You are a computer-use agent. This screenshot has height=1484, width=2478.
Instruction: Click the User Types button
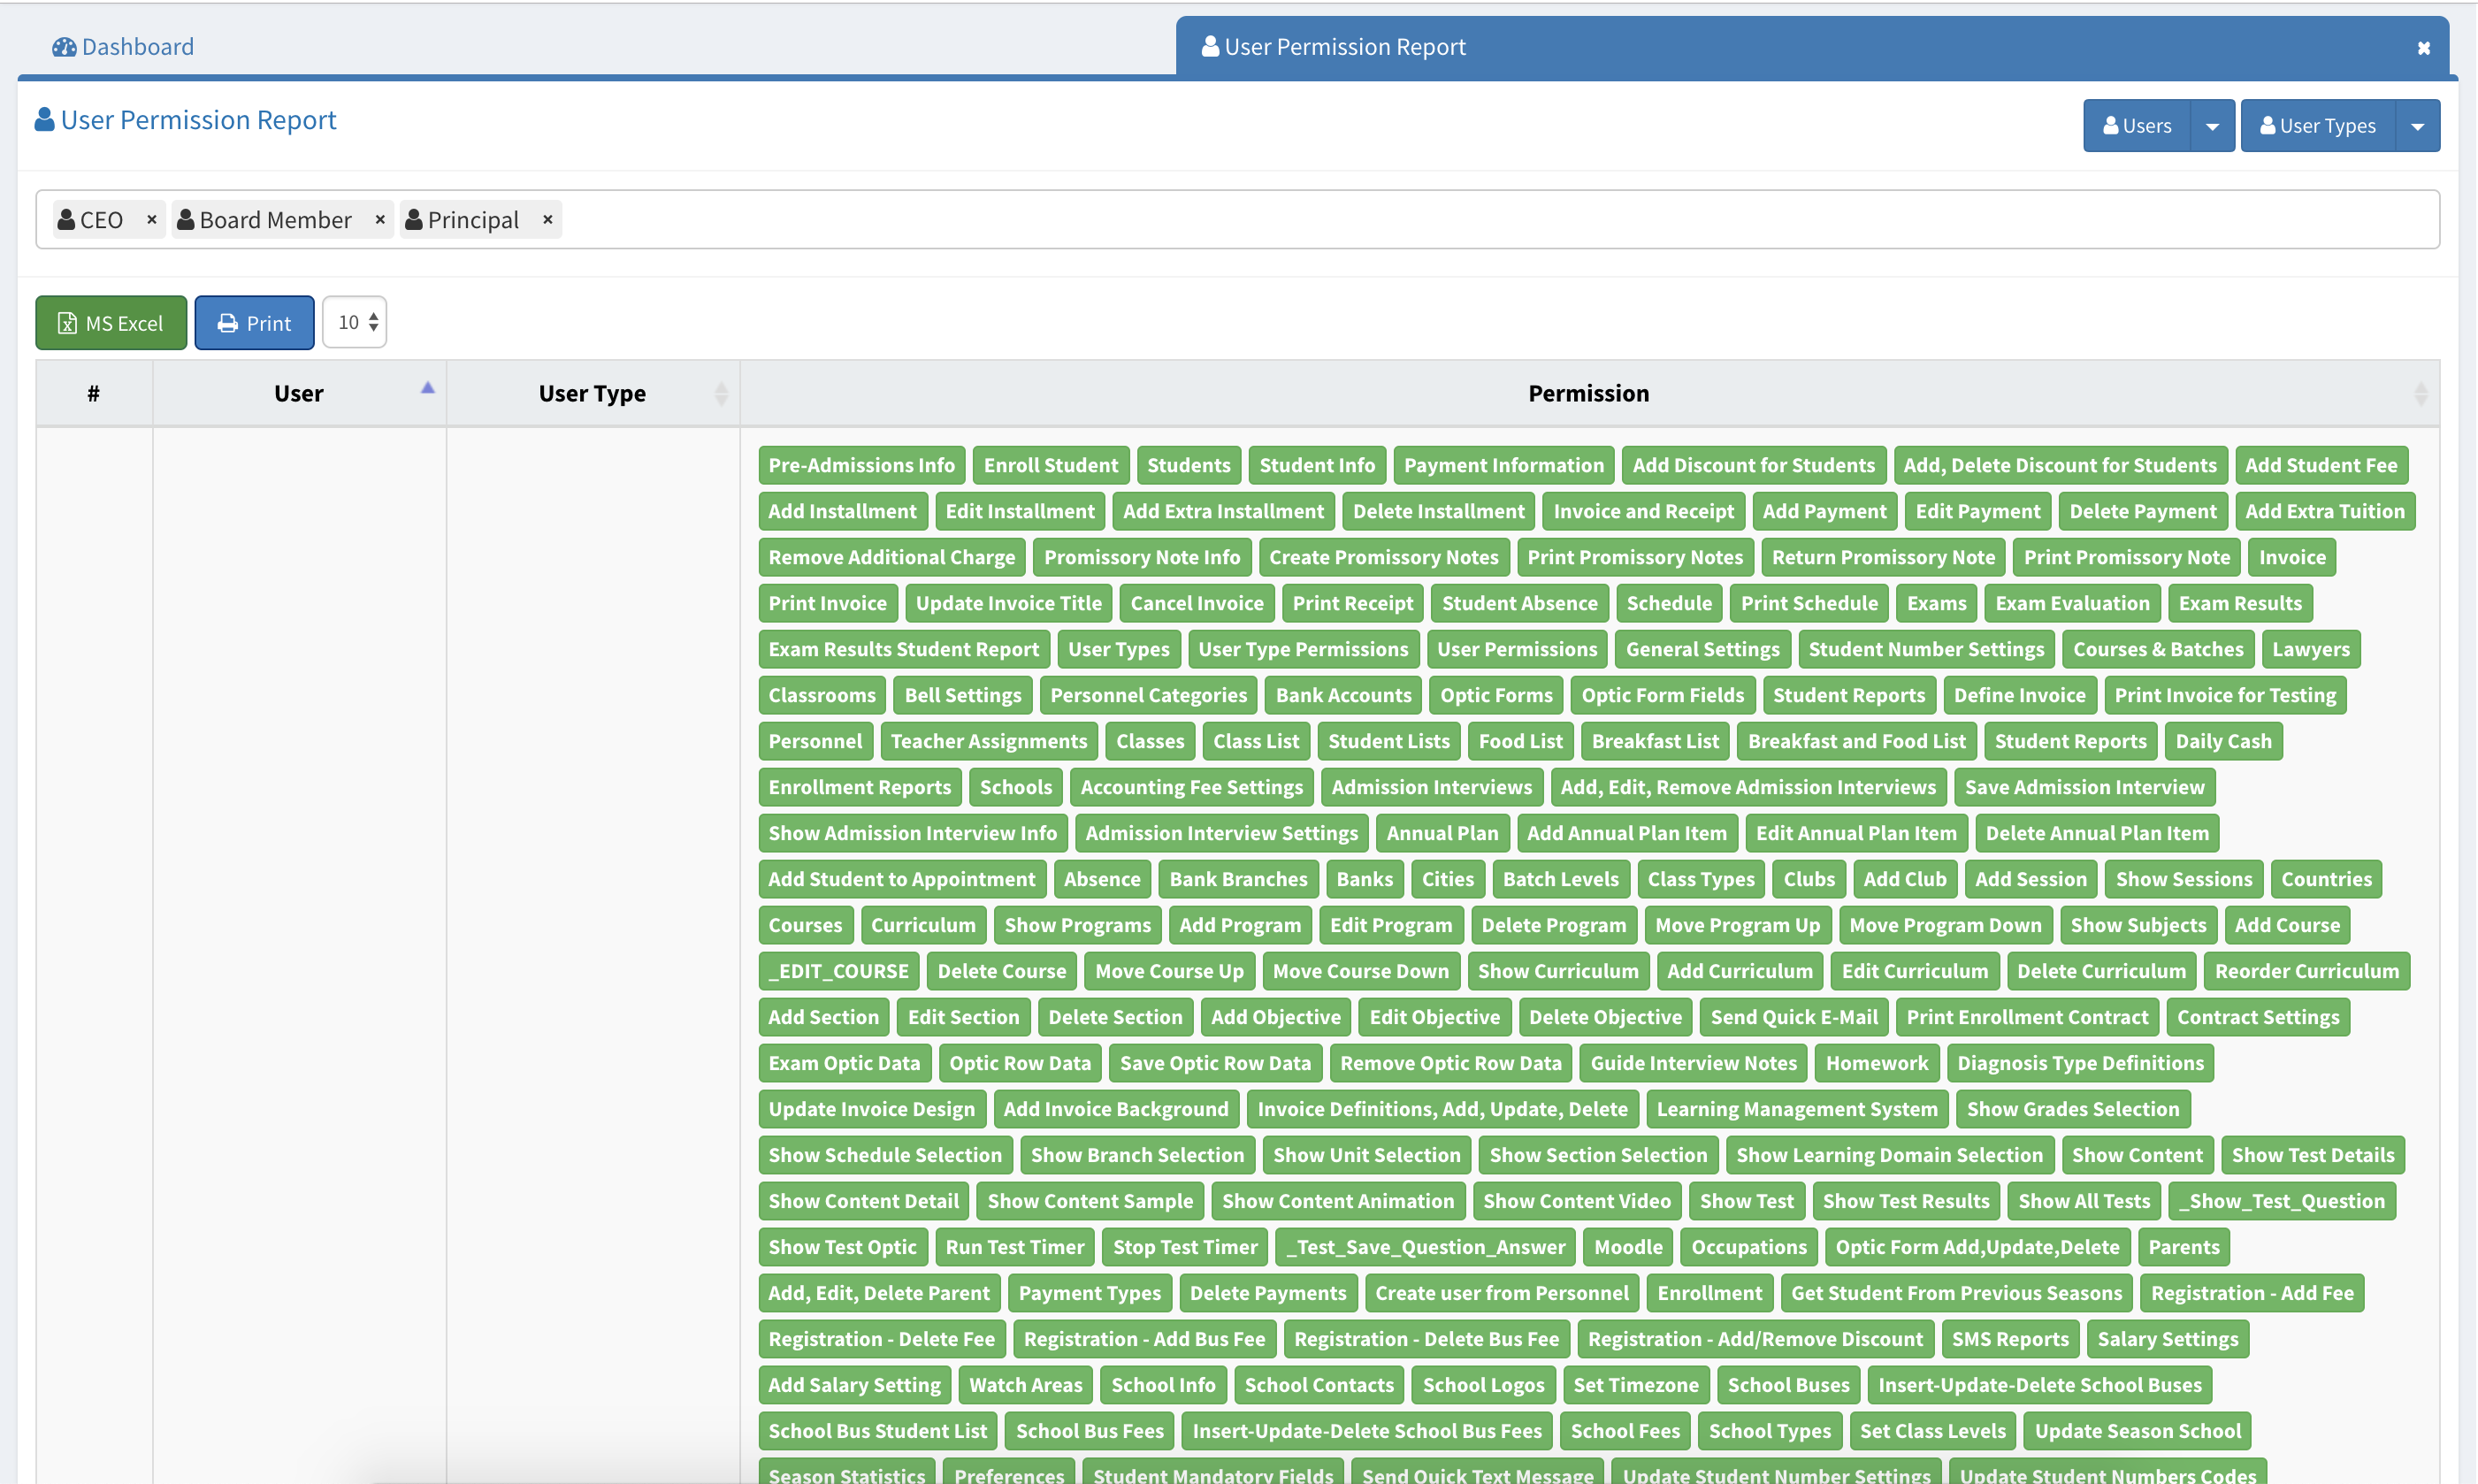click(x=2318, y=126)
